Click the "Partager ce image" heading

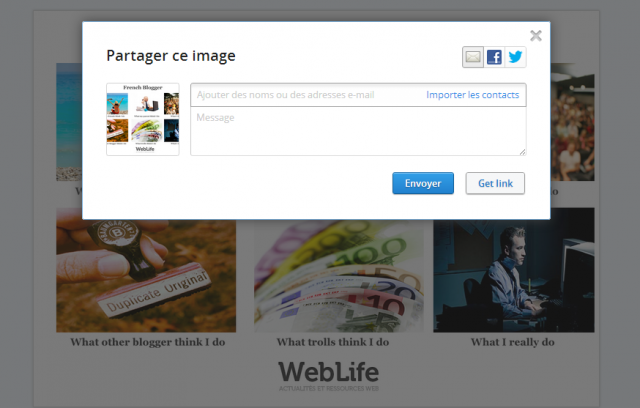pos(171,56)
